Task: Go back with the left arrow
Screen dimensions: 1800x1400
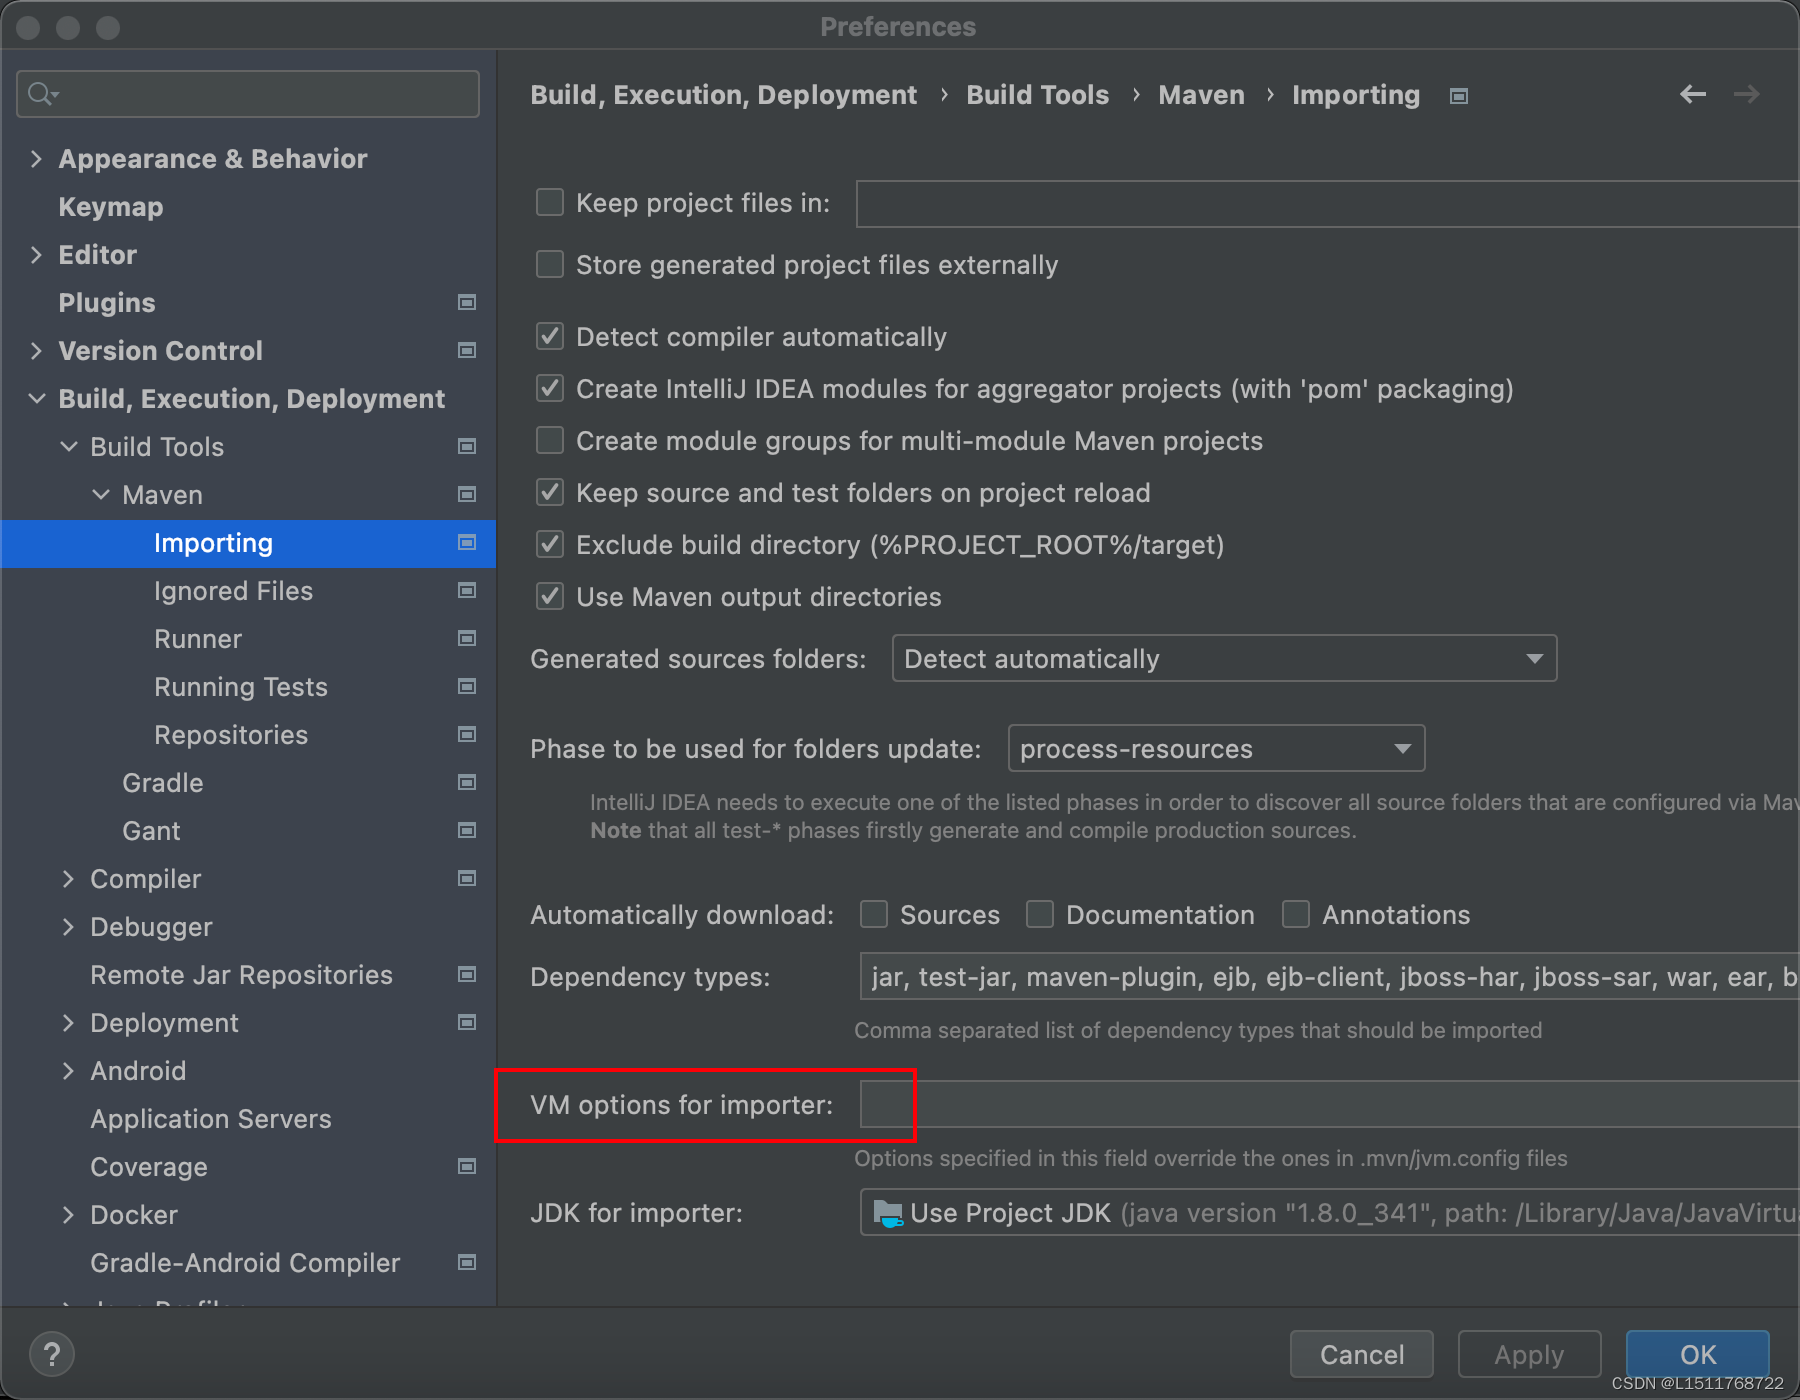Action: click(x=1693, y=94)
